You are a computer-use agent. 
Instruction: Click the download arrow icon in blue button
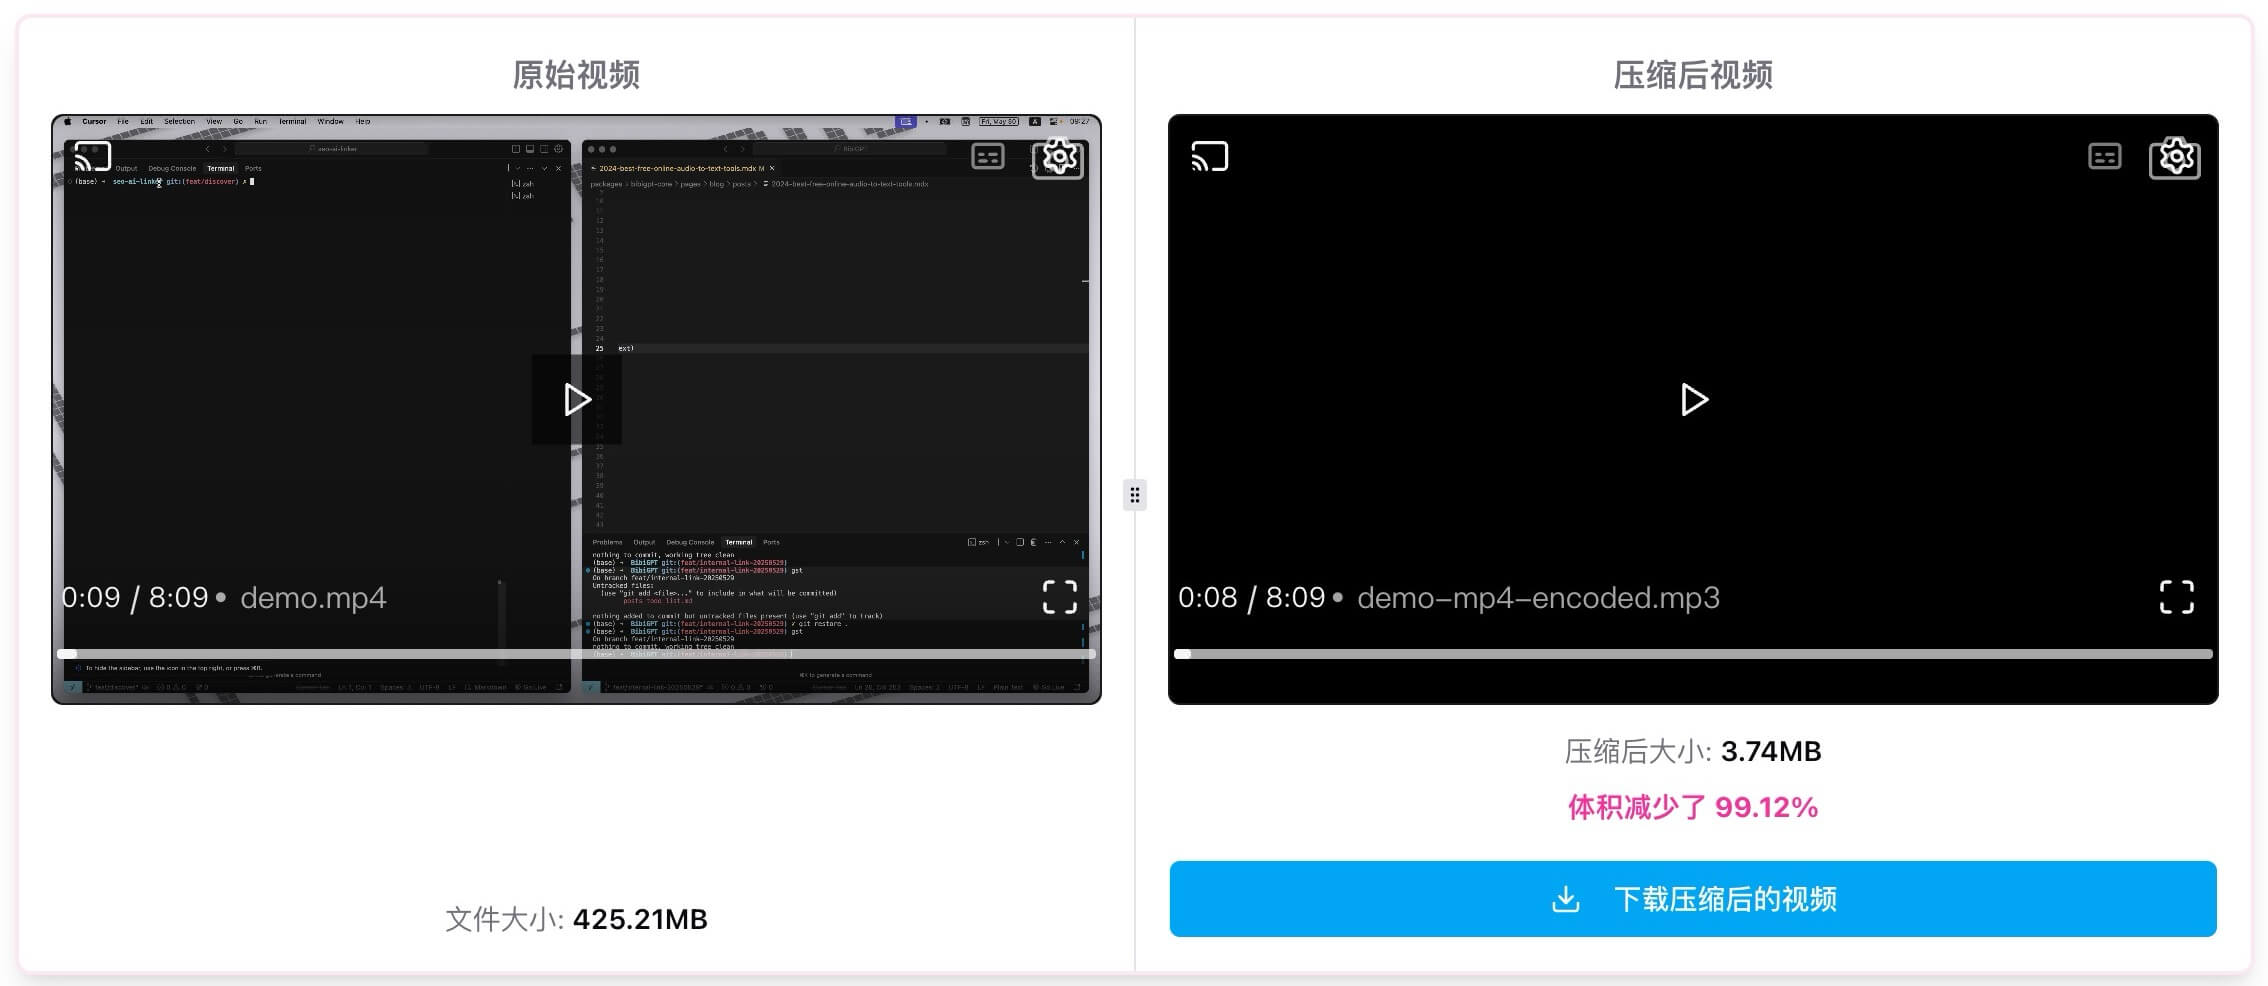click(x=1566, y=899)
